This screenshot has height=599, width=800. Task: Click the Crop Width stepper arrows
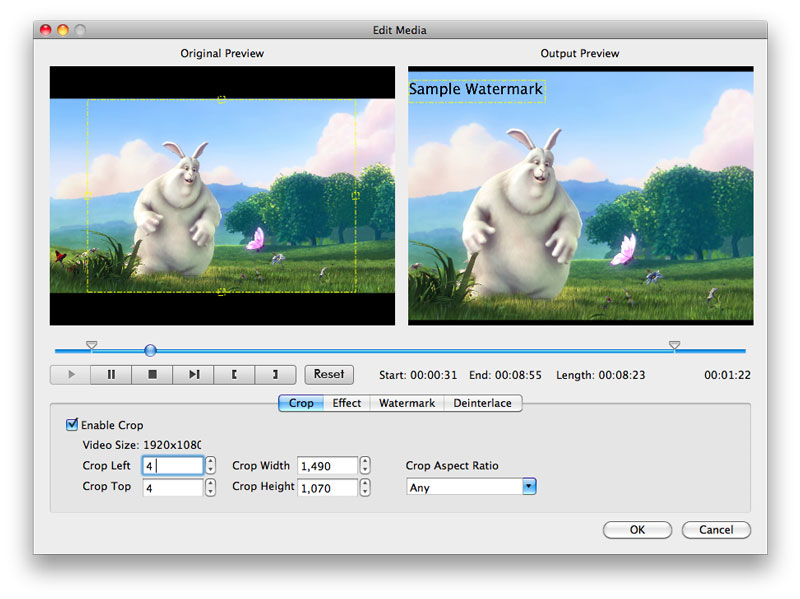tap(365, 466)
